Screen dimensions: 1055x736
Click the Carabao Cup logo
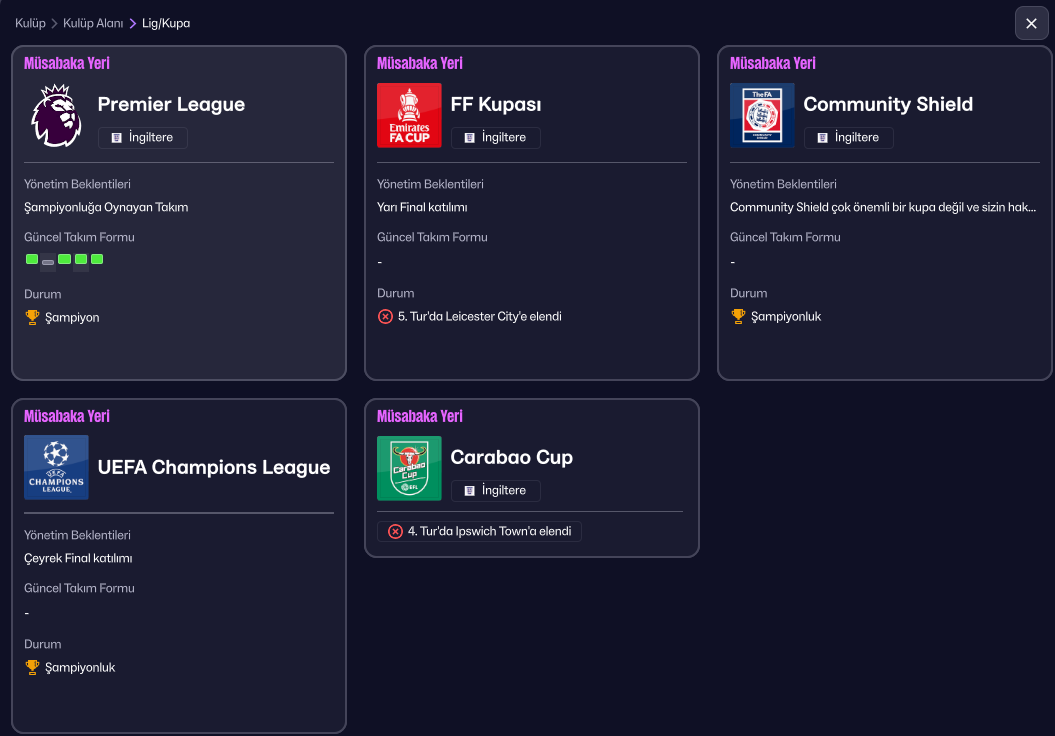tap(409, 468)
